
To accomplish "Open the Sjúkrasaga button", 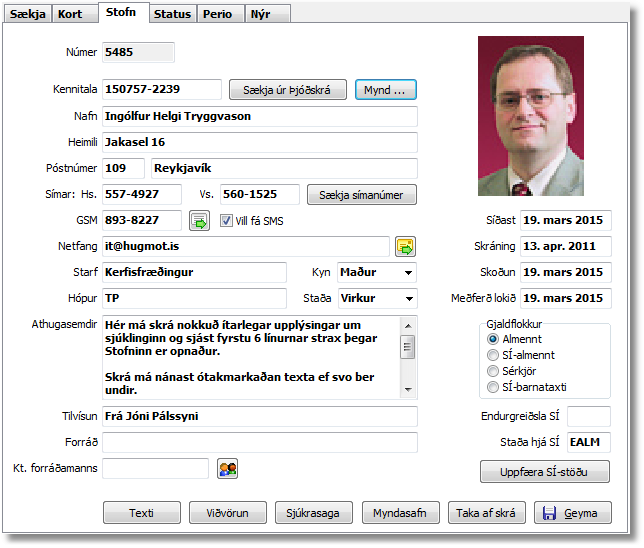I will pos(314,513).
